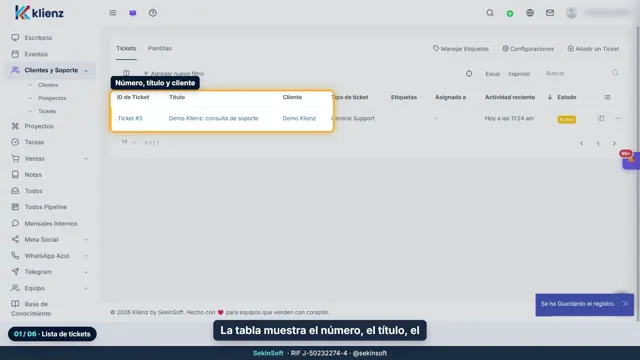Open the notifications widget with 99+ badge
Image resolution: width=640 pixels, height=360 pixels.
tap(631, 160)
